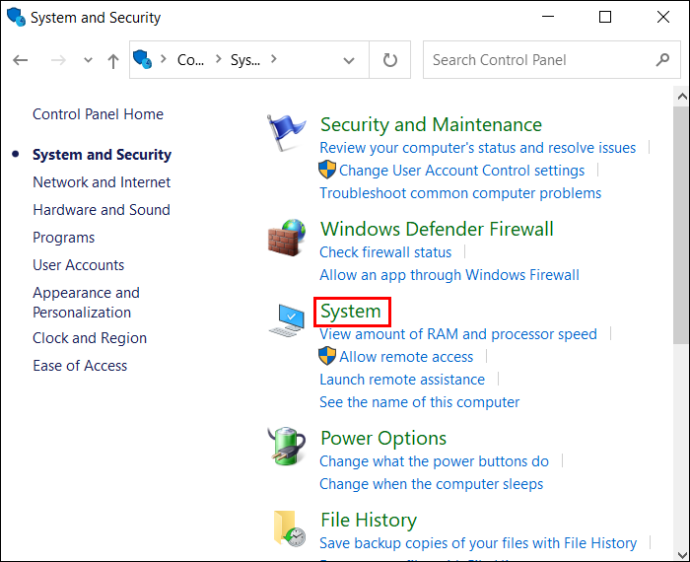Maximize the System and Security window

(x=605, y=17)
